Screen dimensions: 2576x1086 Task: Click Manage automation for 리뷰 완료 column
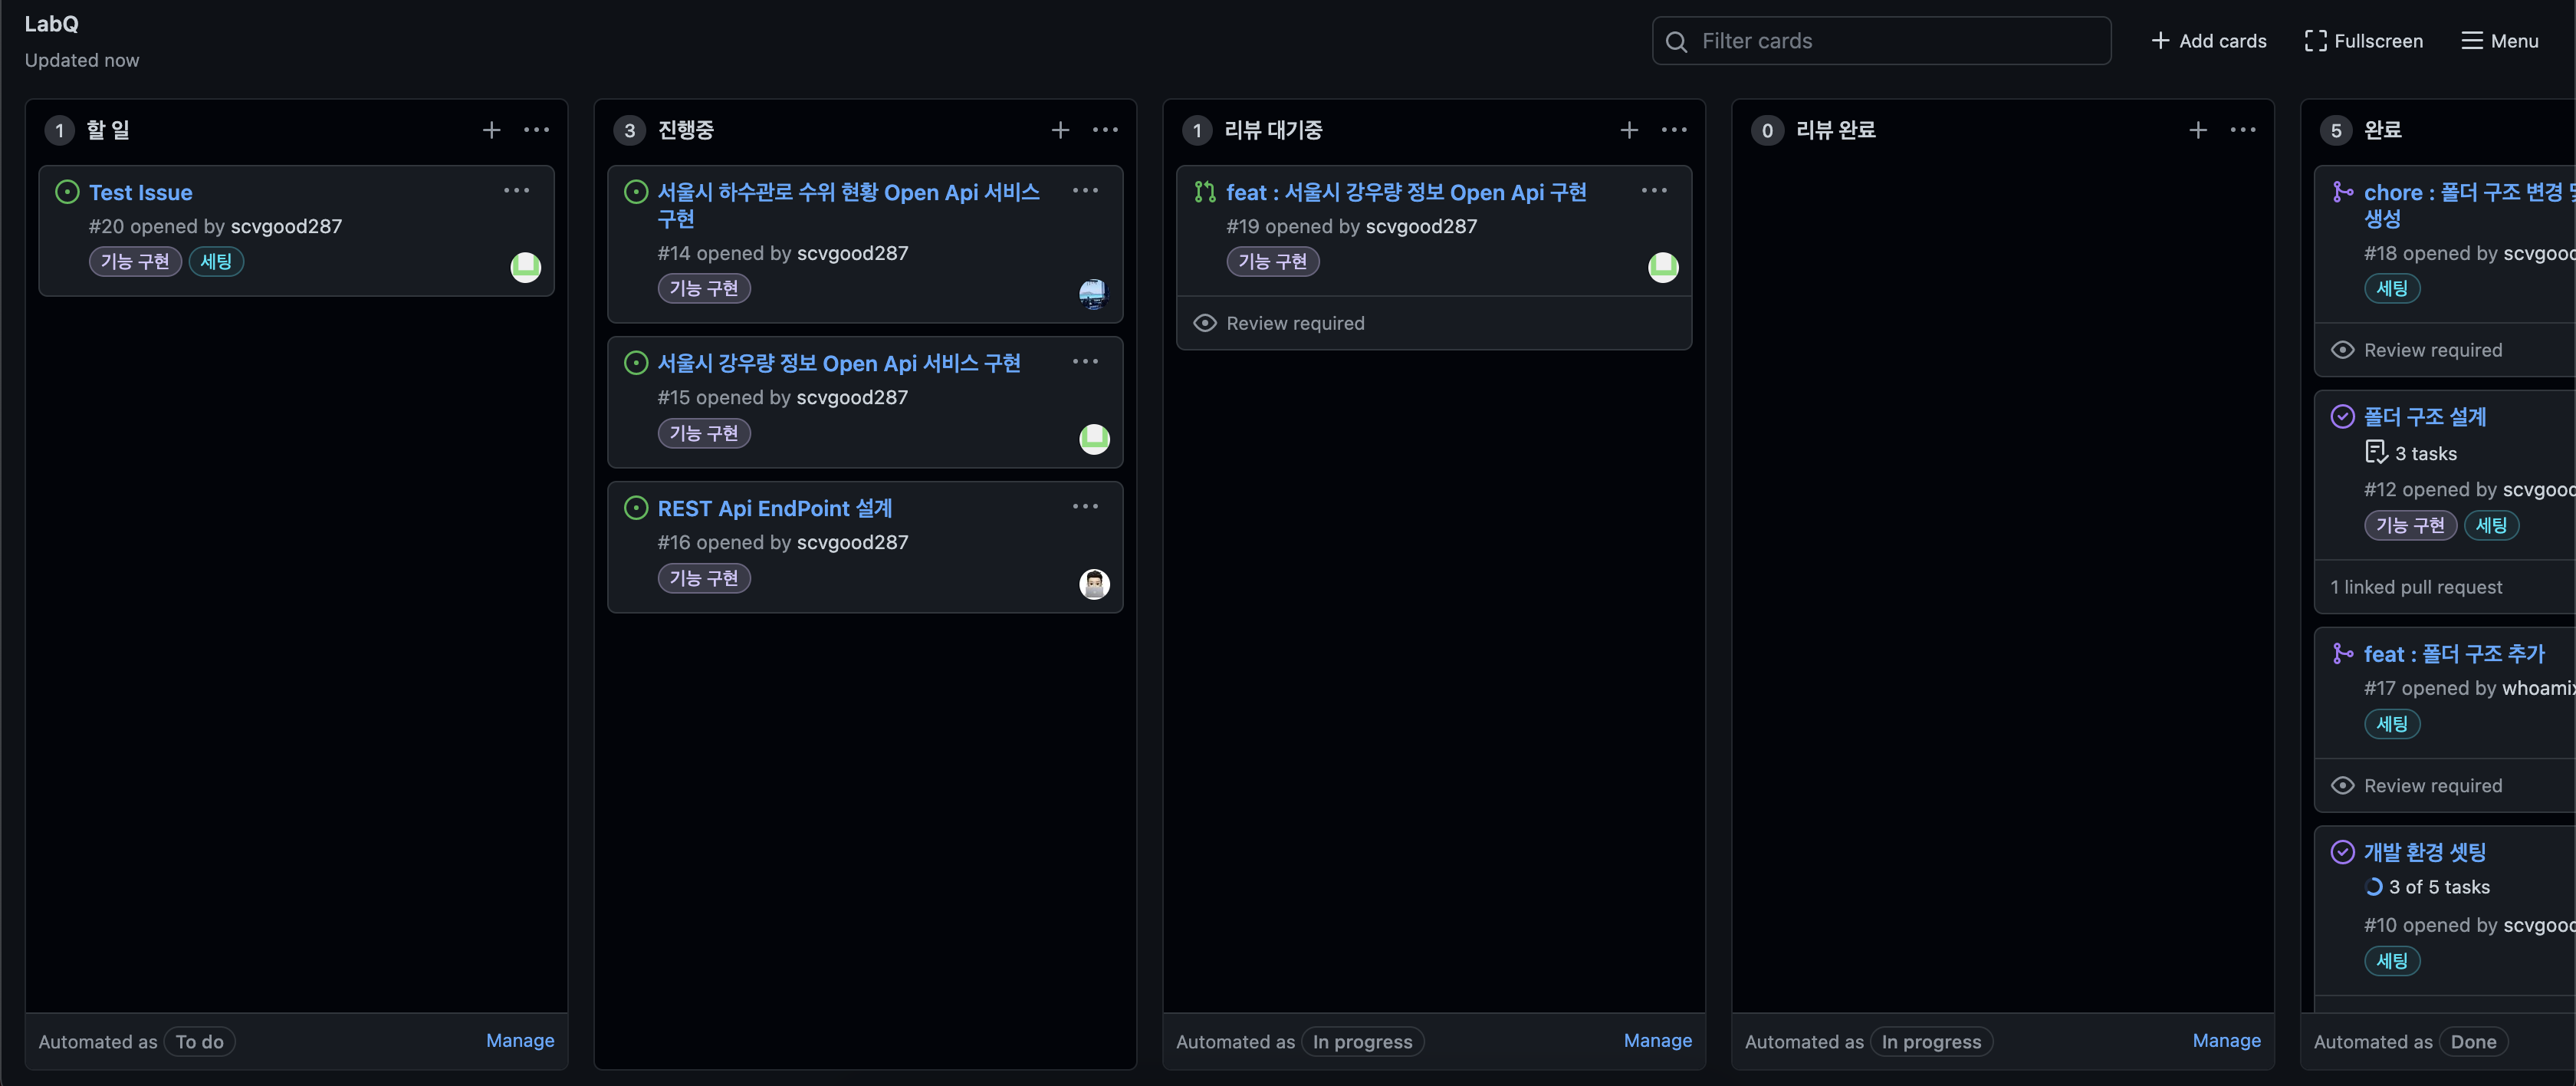tap(2227, 1041)
